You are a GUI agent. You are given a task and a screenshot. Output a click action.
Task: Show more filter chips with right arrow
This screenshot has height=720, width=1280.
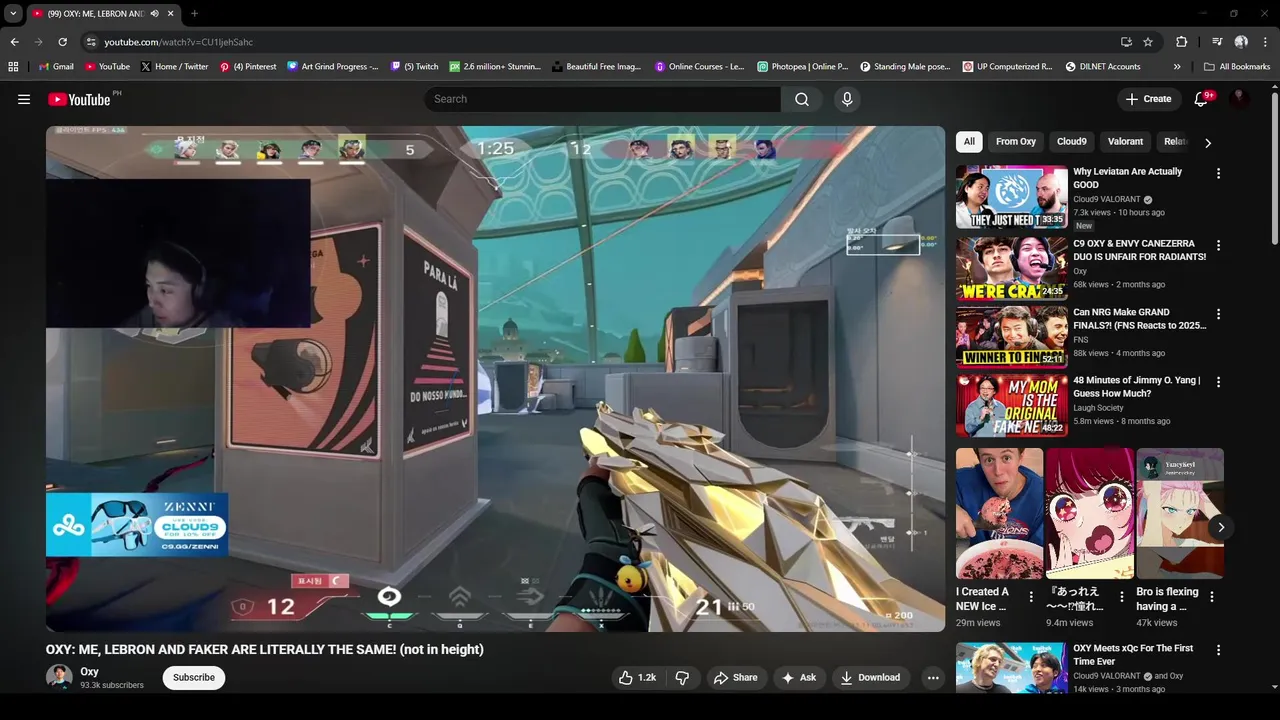click(1208, 143)
